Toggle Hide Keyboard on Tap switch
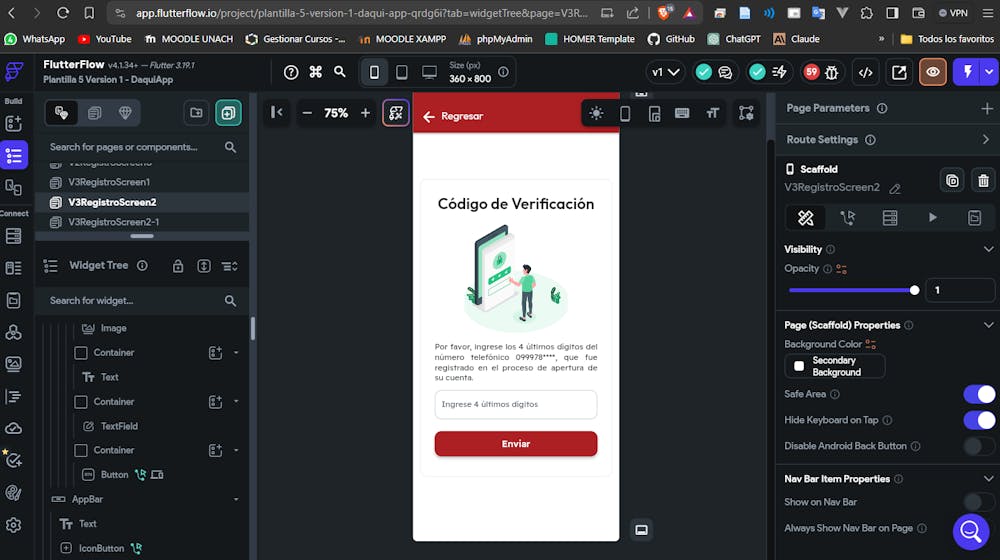This screenshot has height=560, width=1000. (978, 420)
